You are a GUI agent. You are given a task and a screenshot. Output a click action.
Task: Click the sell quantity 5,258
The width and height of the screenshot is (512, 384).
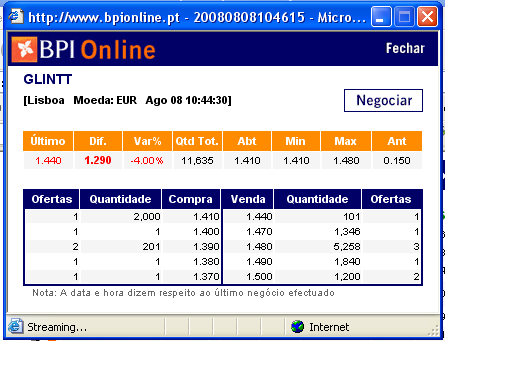click(347, 247)
